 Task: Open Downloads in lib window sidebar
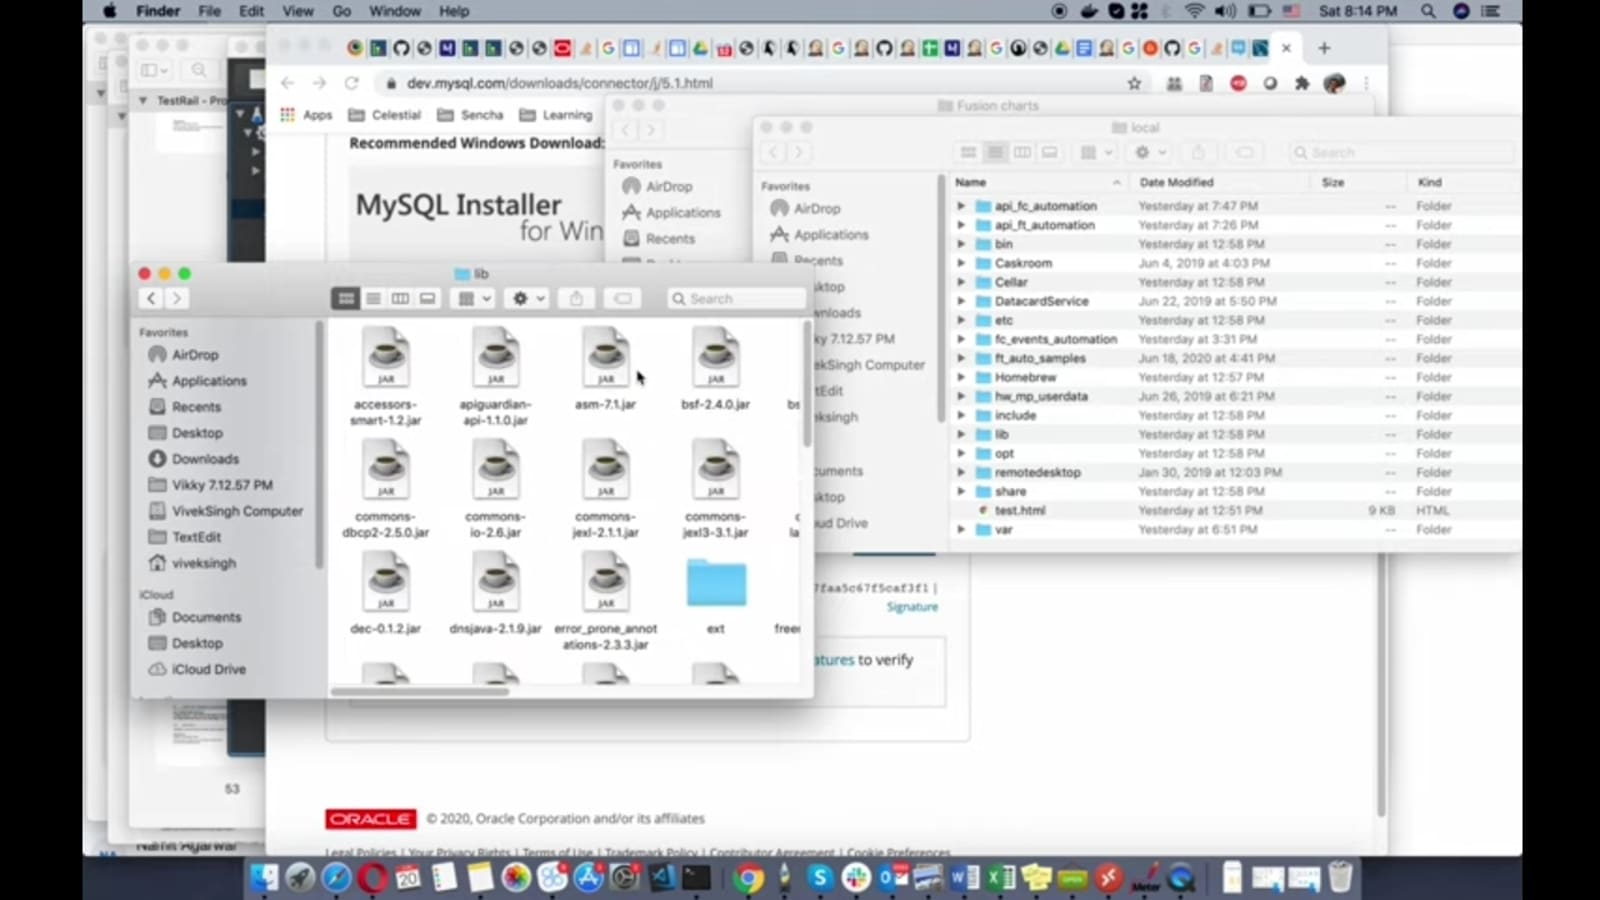[194, 458]
